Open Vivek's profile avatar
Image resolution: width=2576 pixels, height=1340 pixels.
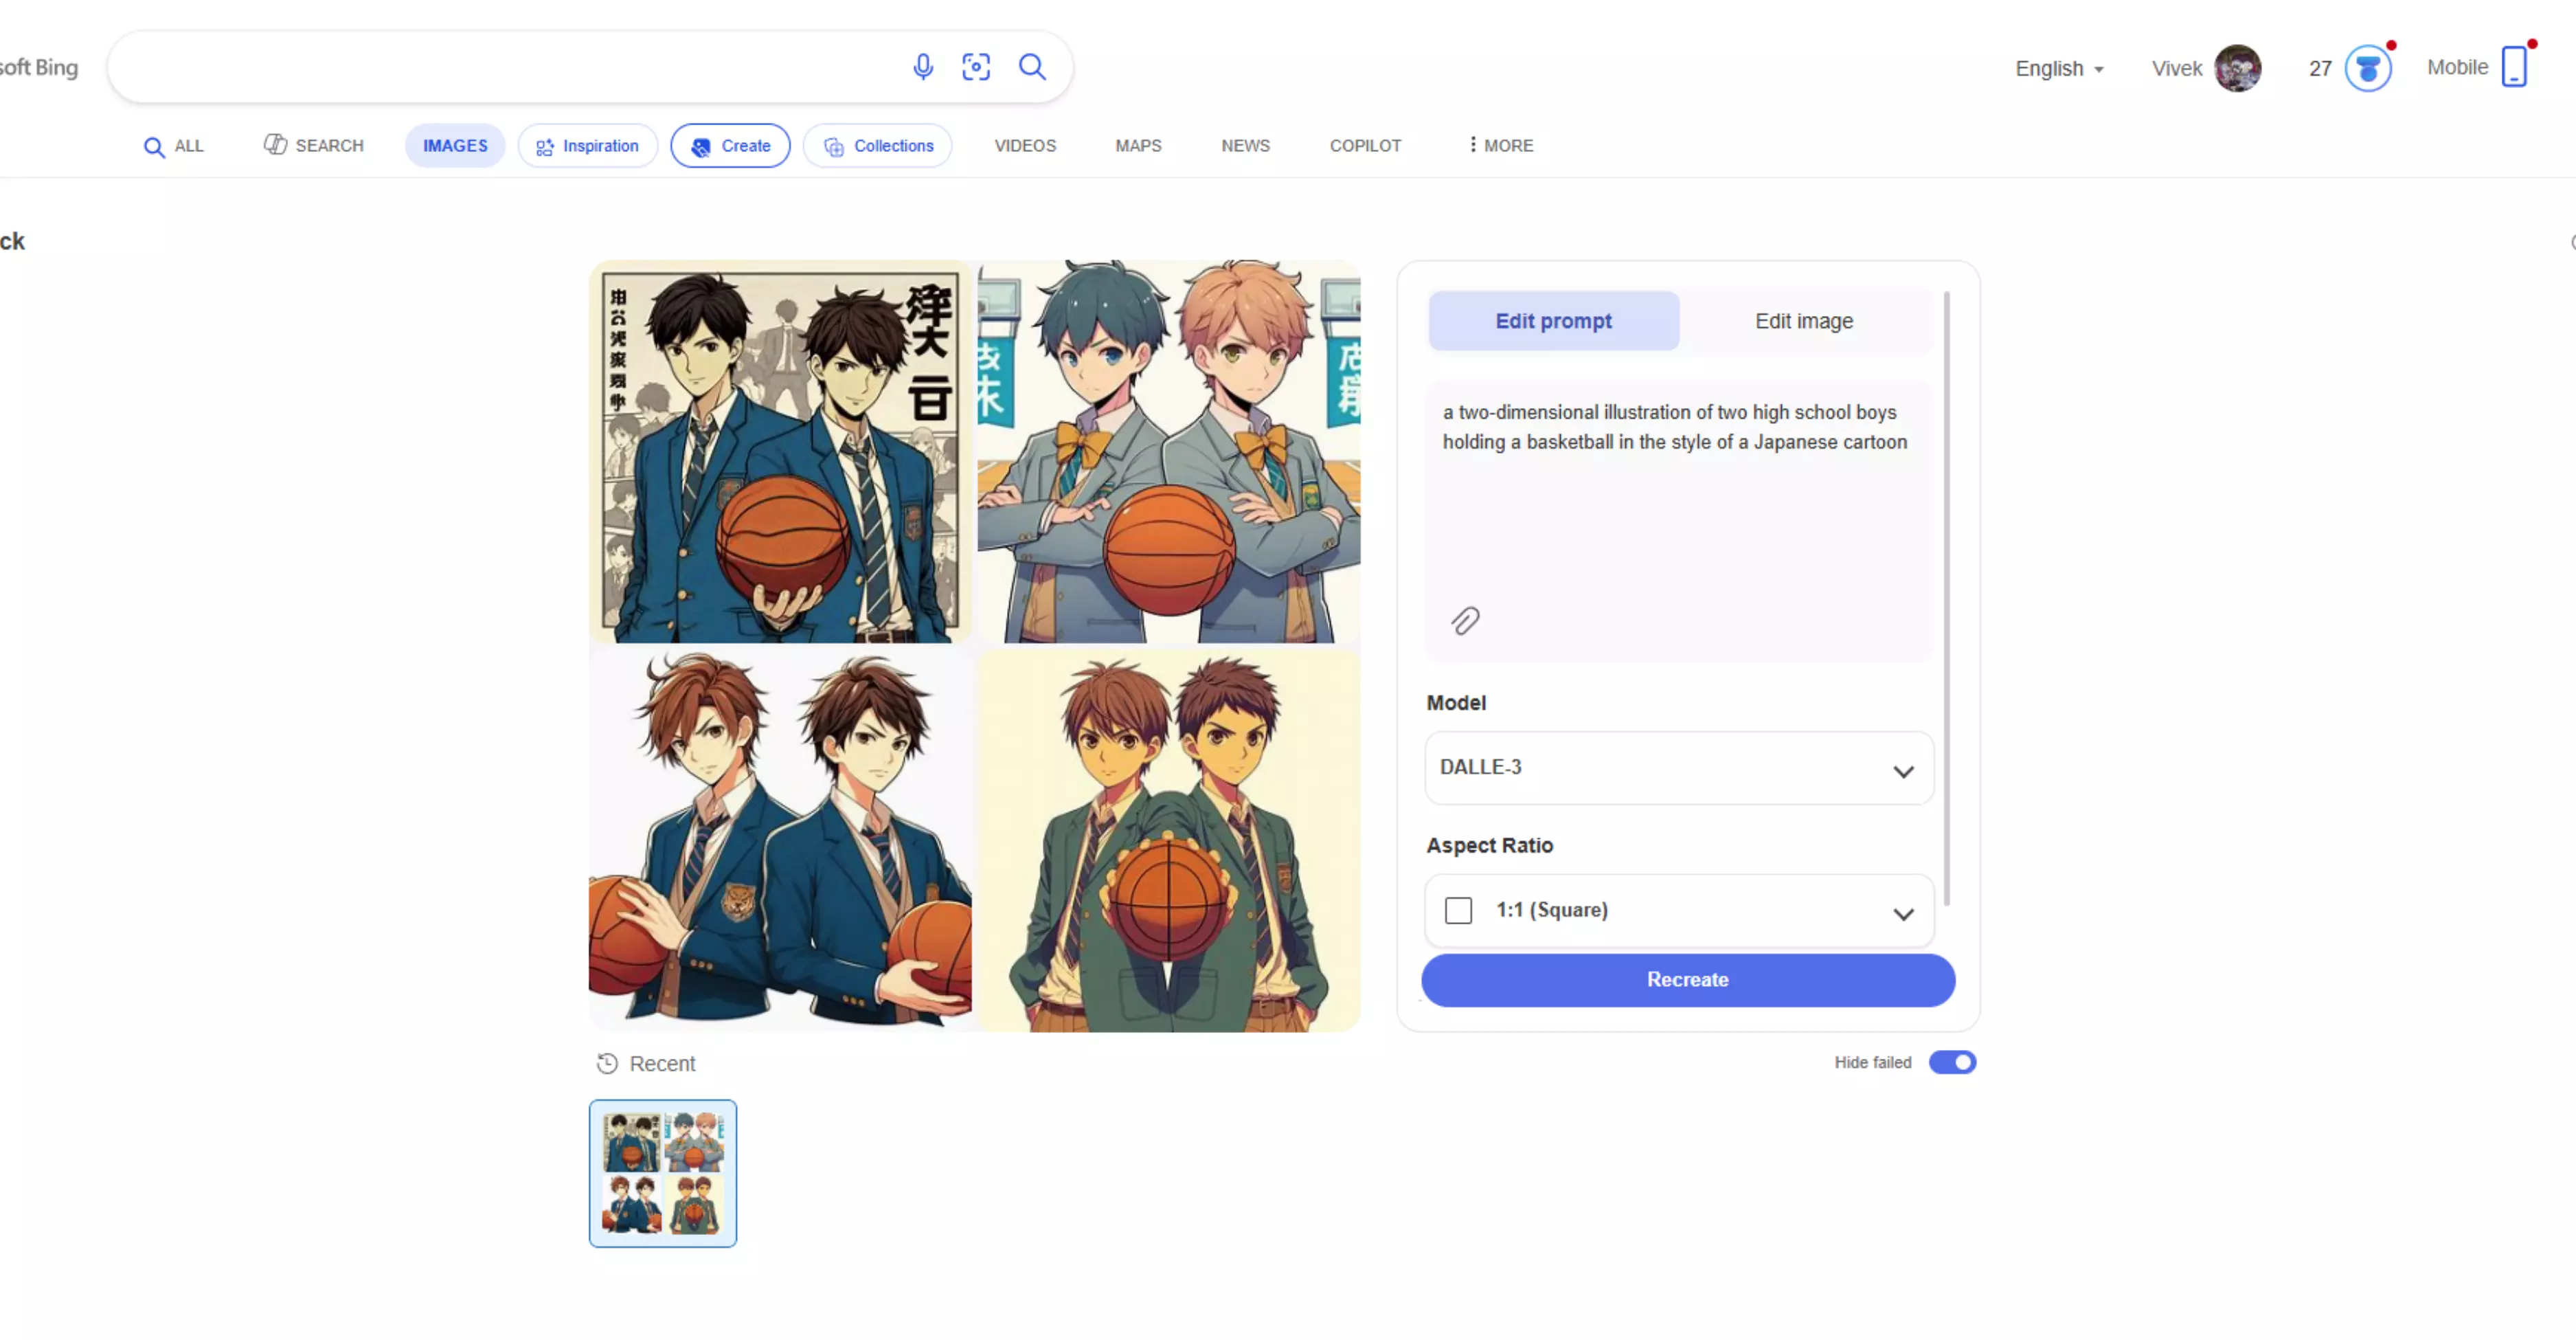click(x=2238, y=68)
